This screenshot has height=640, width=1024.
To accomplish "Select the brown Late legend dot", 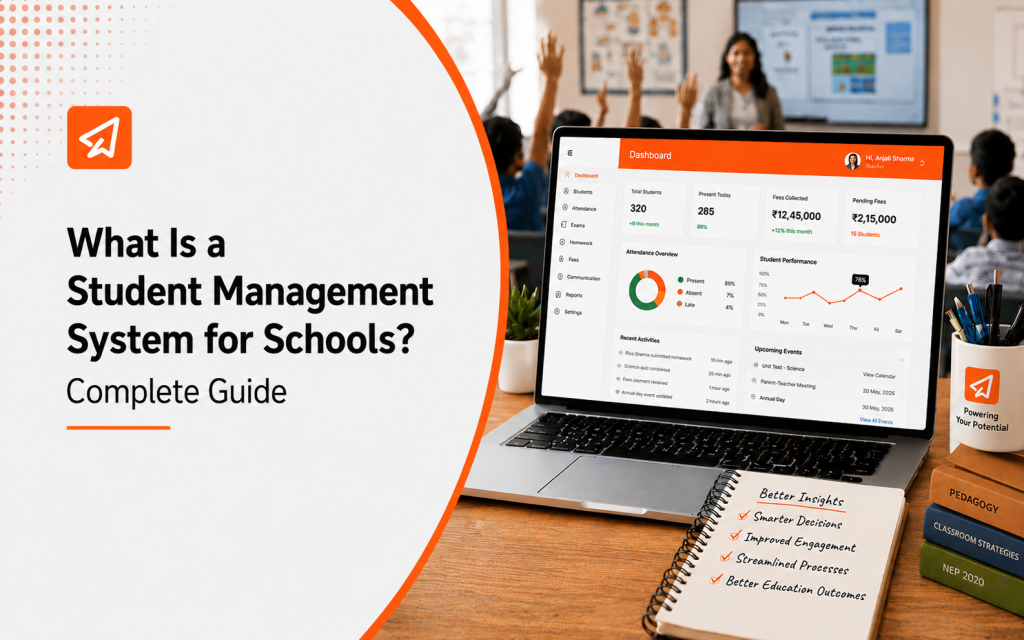I will (x=679, y=304).
